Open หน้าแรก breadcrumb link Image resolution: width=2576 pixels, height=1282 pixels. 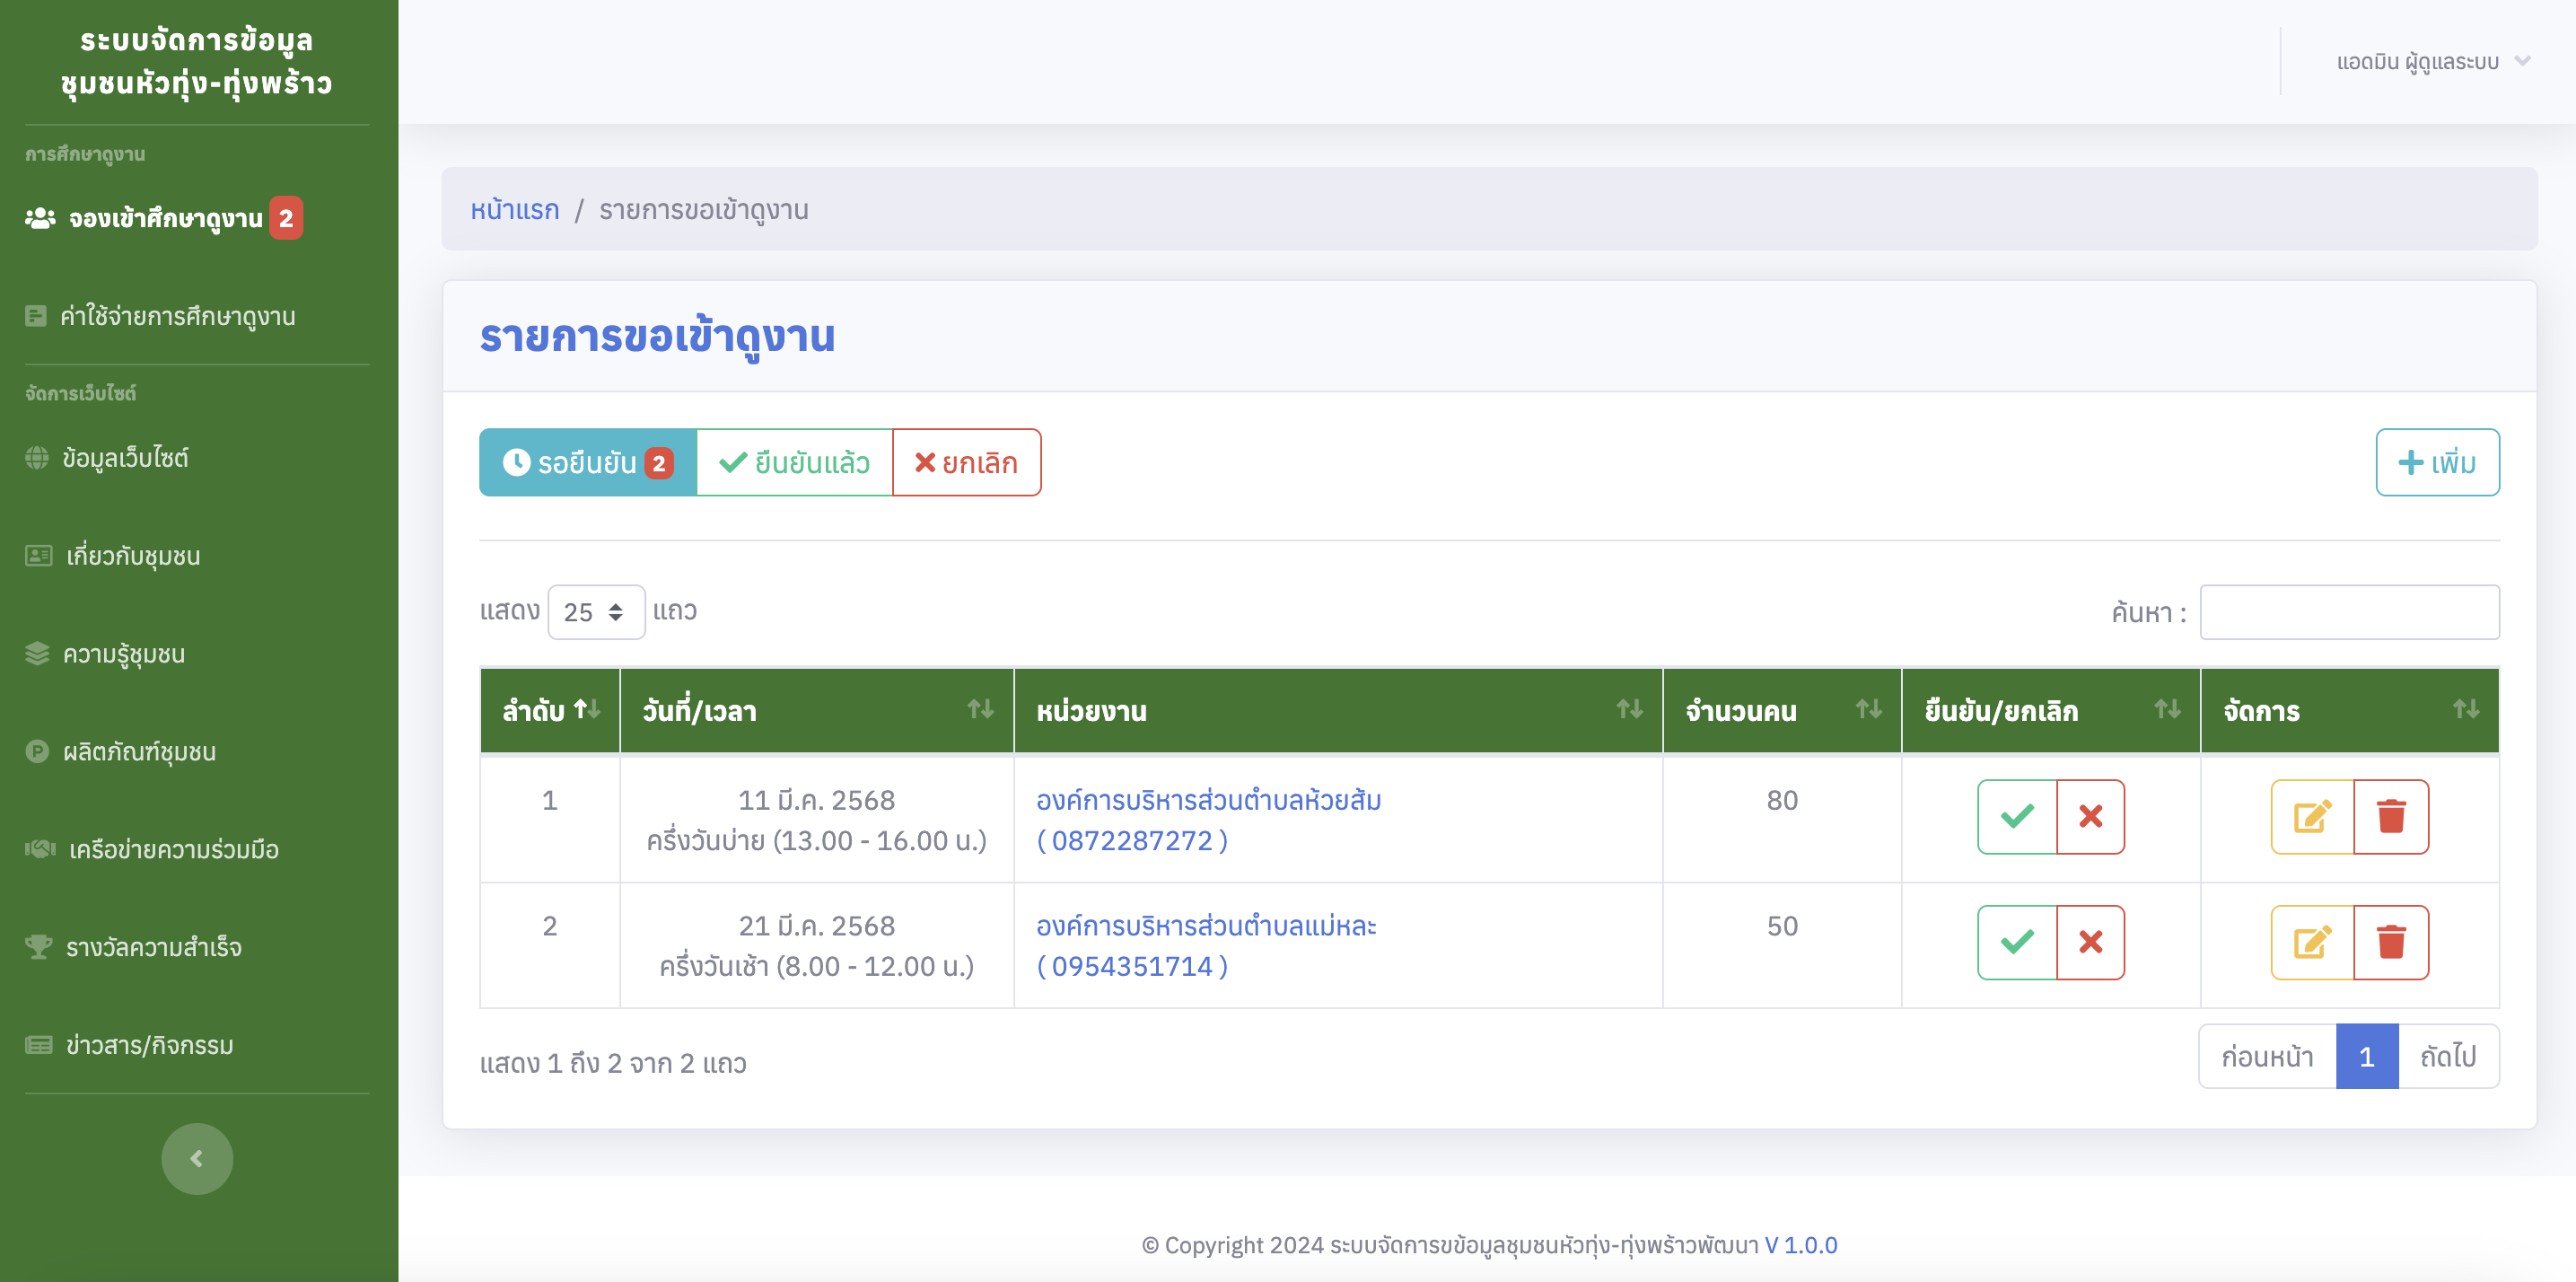tap(515, 210)
